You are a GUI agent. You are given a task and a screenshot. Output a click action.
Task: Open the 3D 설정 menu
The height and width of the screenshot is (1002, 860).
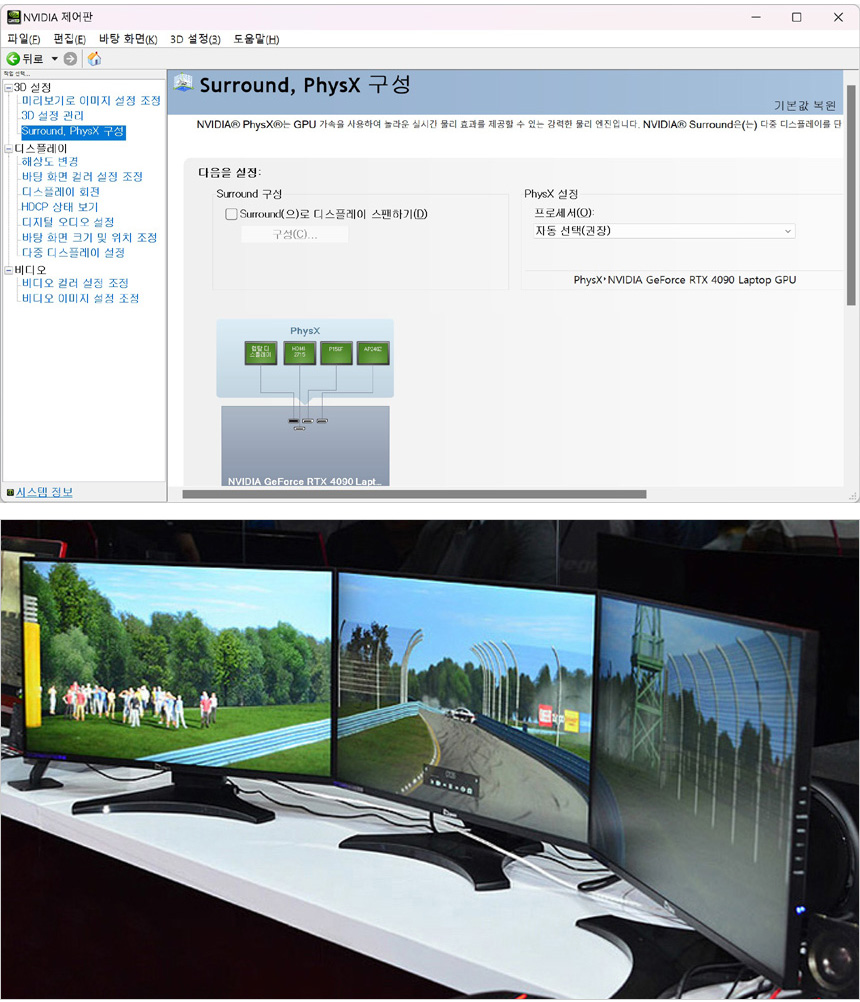coord(196,39)
